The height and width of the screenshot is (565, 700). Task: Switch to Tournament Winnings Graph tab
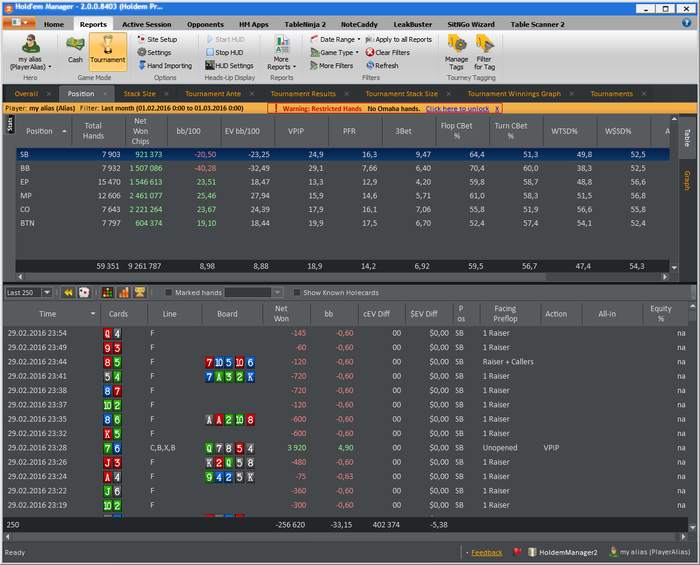(514, 94)
